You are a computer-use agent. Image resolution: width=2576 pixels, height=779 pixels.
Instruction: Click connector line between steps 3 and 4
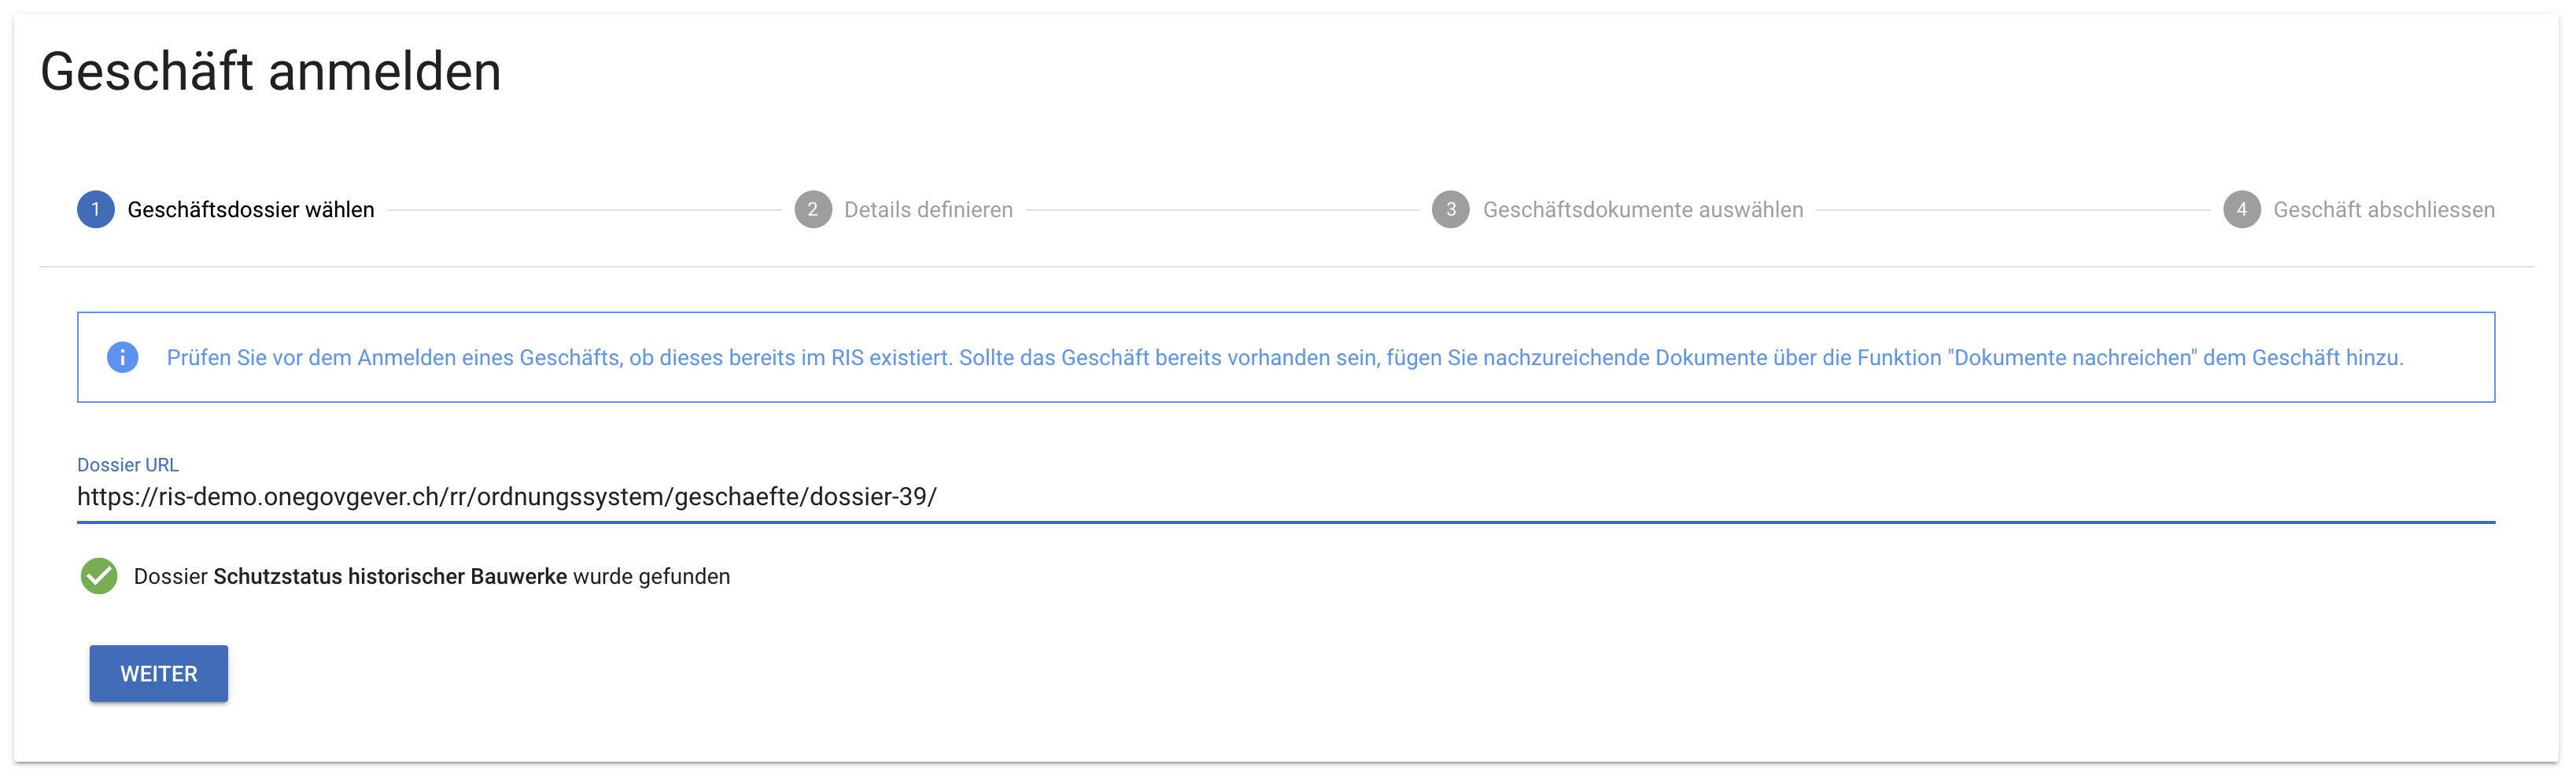coord(2012,210)
